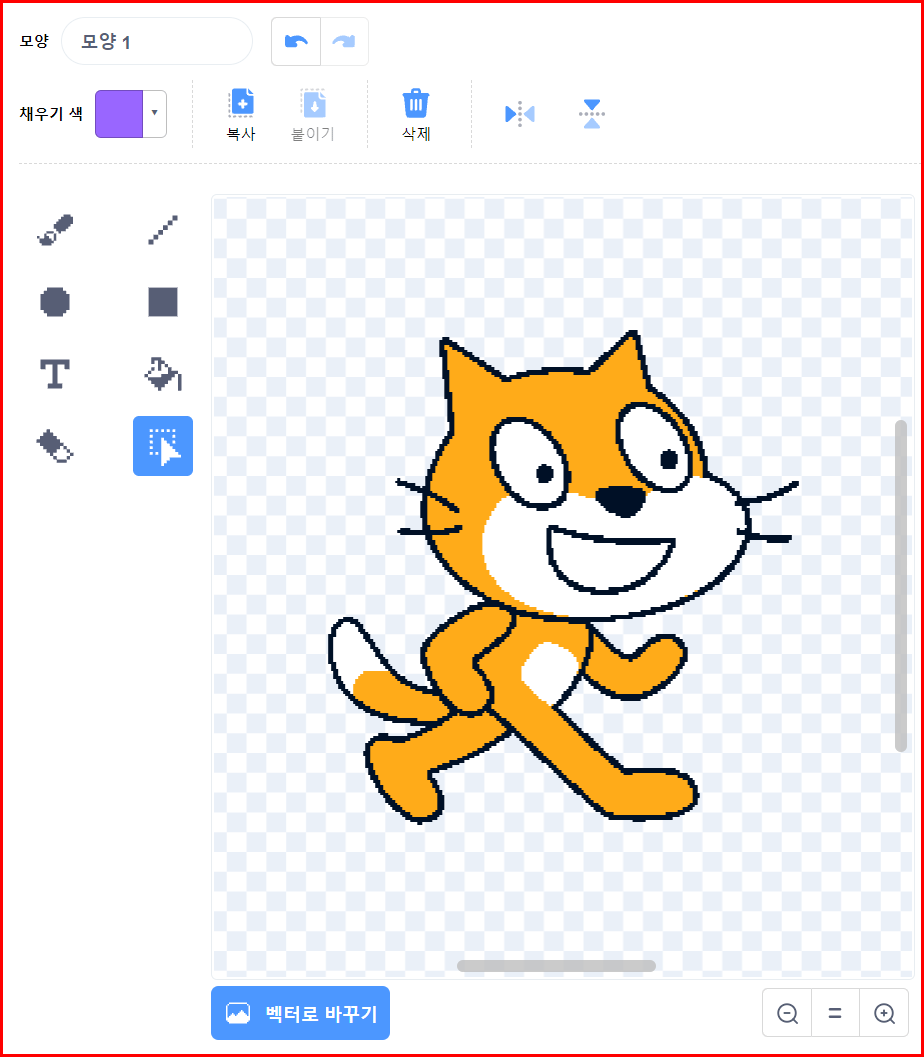Zoom in on the canvas

pos(884,1013)
